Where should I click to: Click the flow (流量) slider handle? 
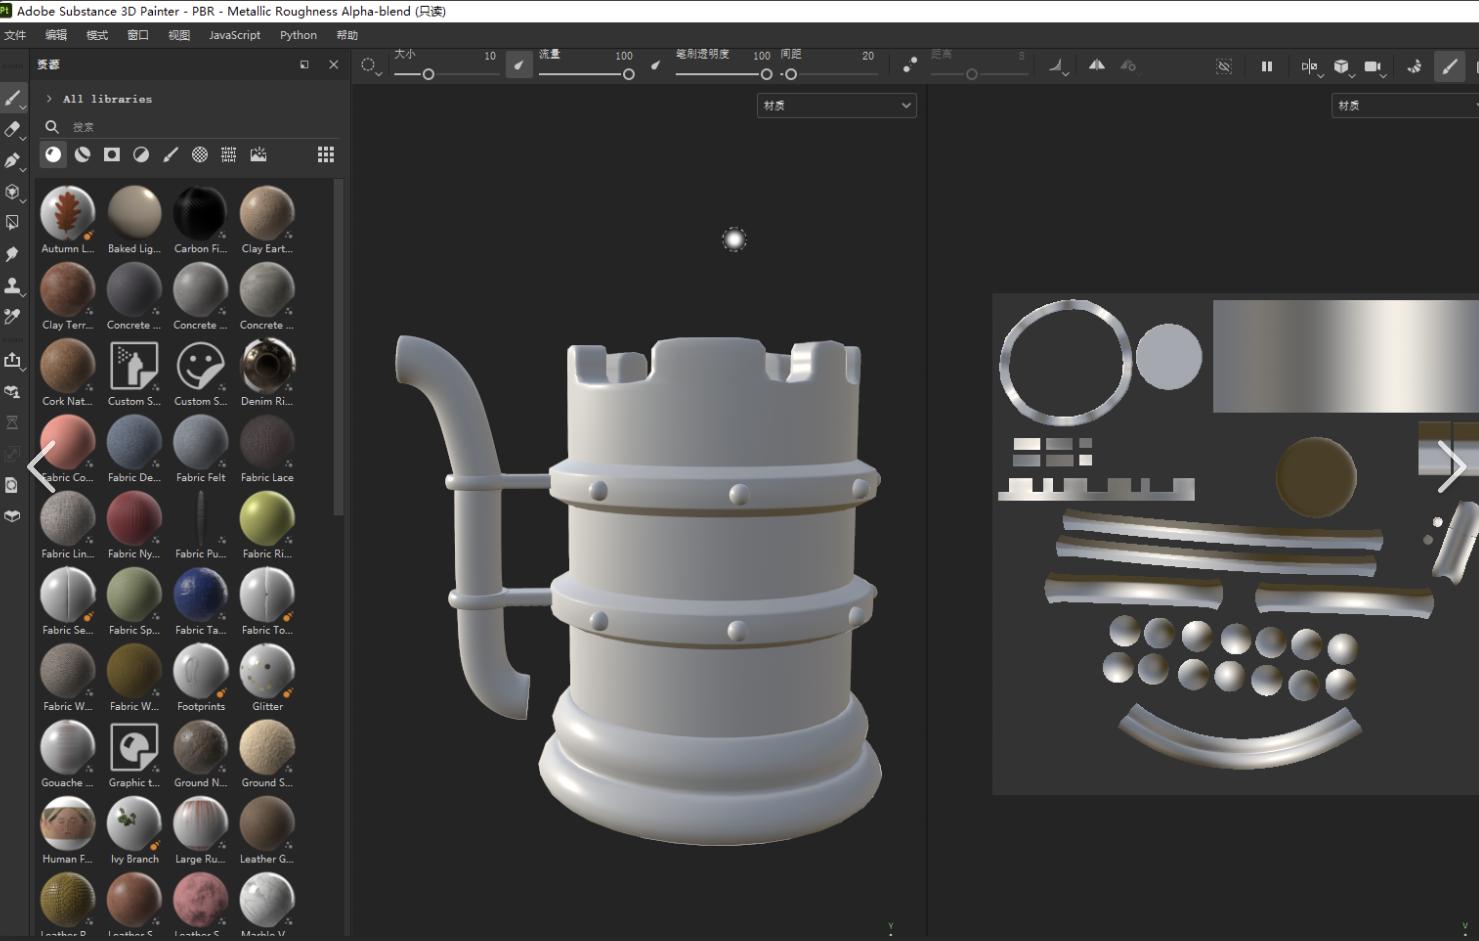click(628, 74)
